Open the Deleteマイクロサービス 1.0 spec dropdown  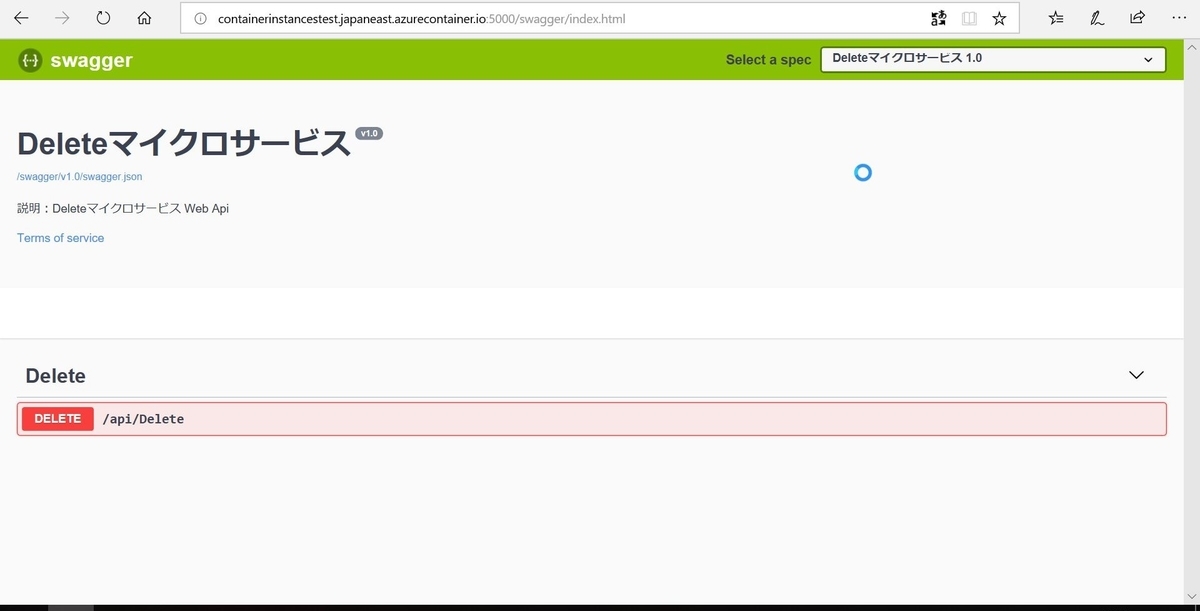coord(991,59)
